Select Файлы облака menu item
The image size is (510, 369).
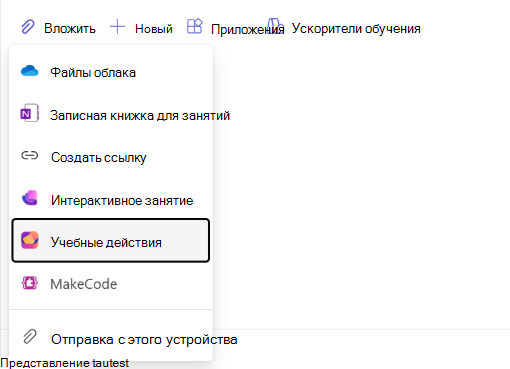(x=111, y=72)
